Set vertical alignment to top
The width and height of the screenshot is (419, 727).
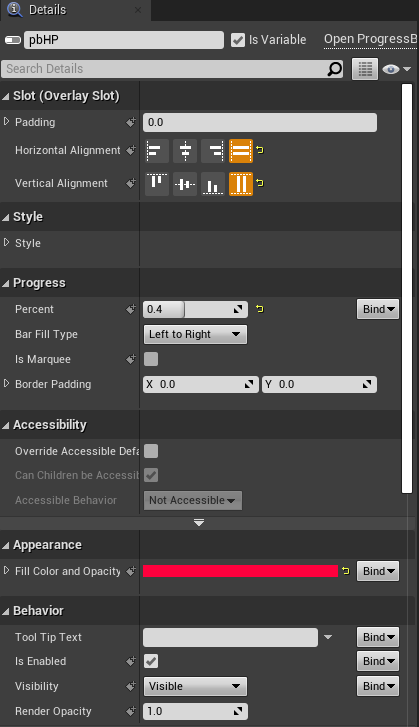point(157,184)
